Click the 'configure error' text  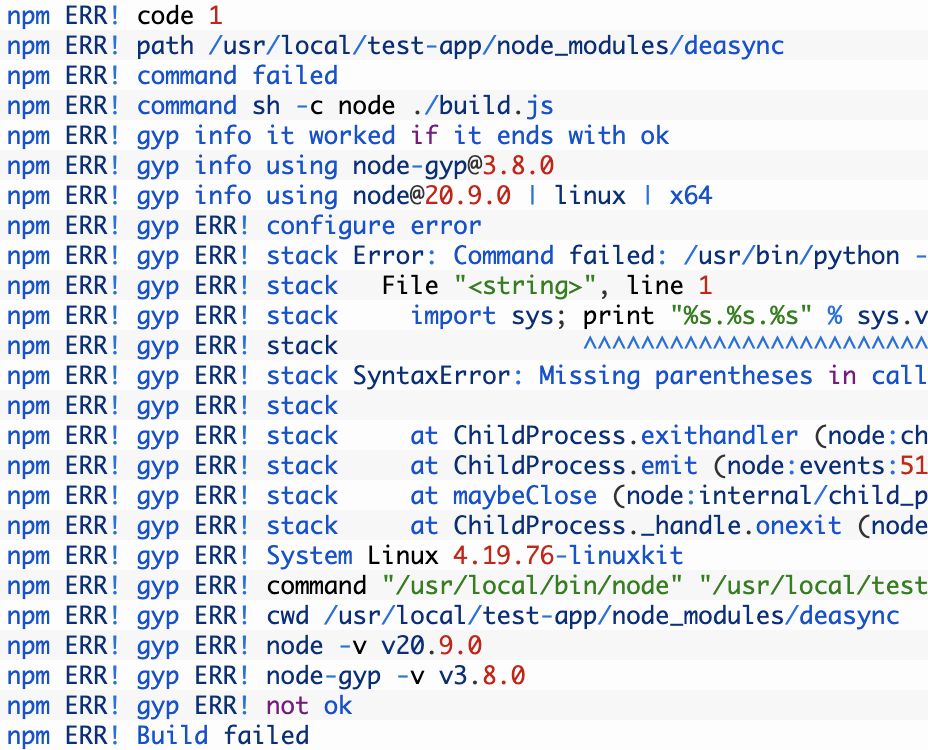point(374,226)
